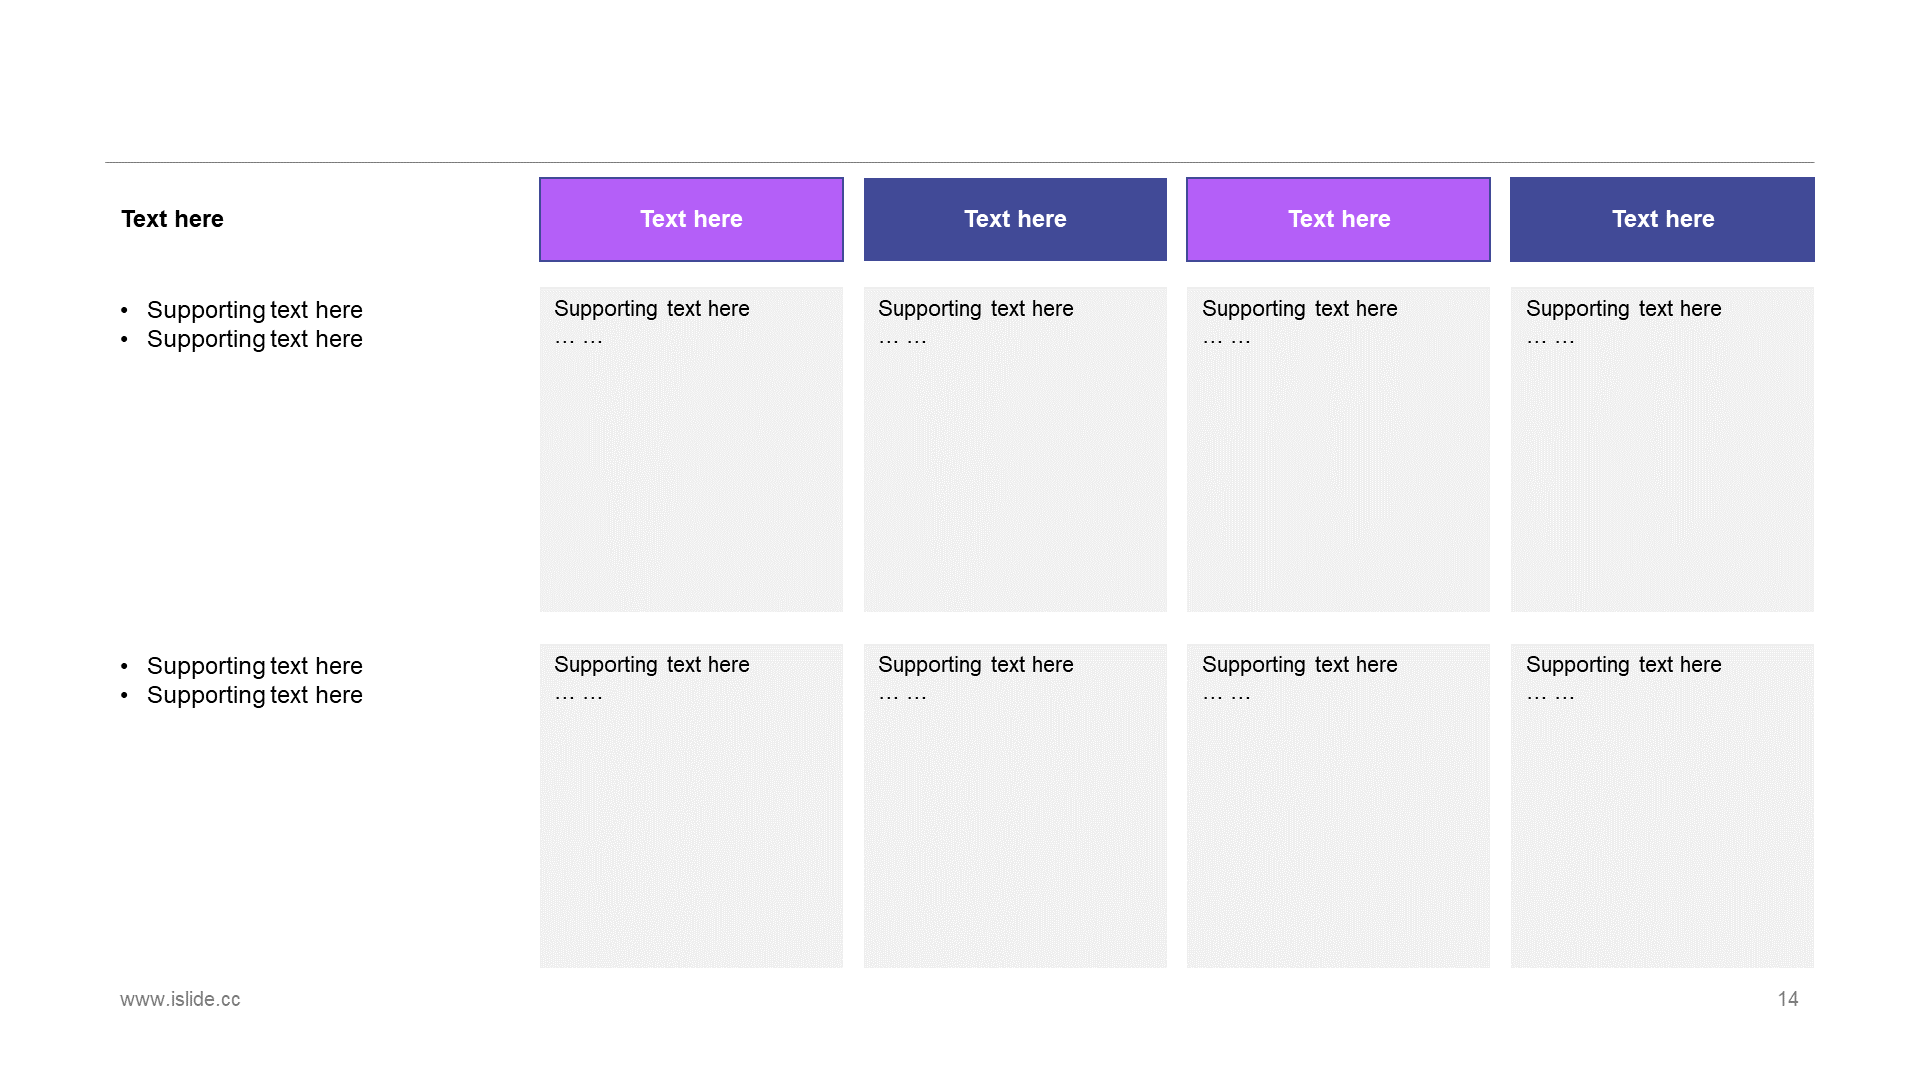The width and height of the screenshot is (1920, 1080).
Task: Click second bullet in upper left list
Action: 241,339
